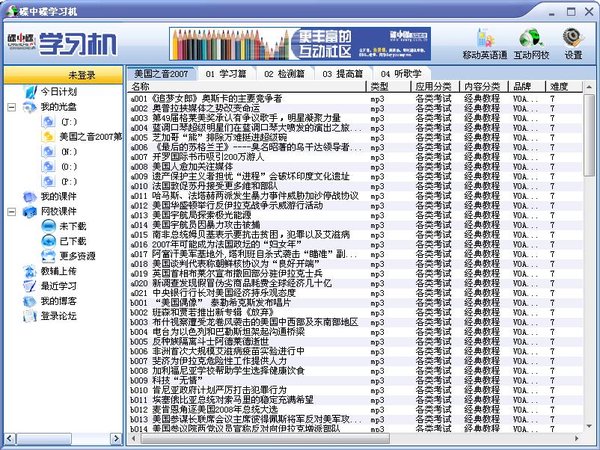Open the 互动社区 banner advertisement
This screenshot has width=600, height=450.
click(x=300, y=44)
